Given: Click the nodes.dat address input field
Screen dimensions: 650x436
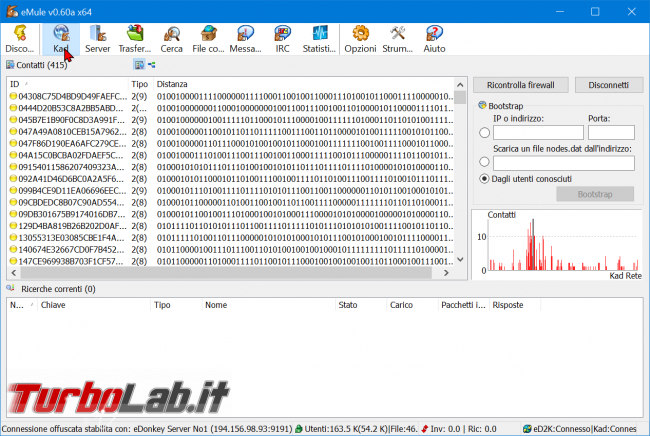Looking at the screenshot, I should pyautogui.click(x=564, y=163).
